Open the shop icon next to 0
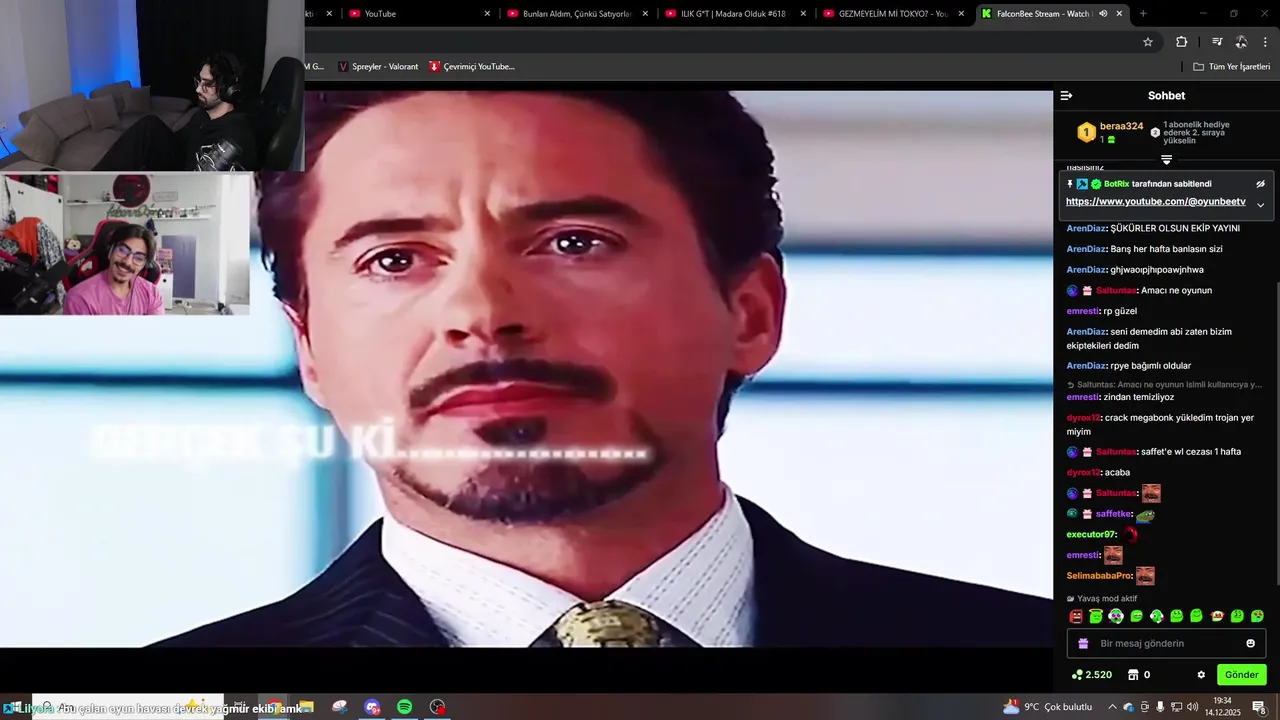Screen dimensions: 1280x720 click(1133, 675)
